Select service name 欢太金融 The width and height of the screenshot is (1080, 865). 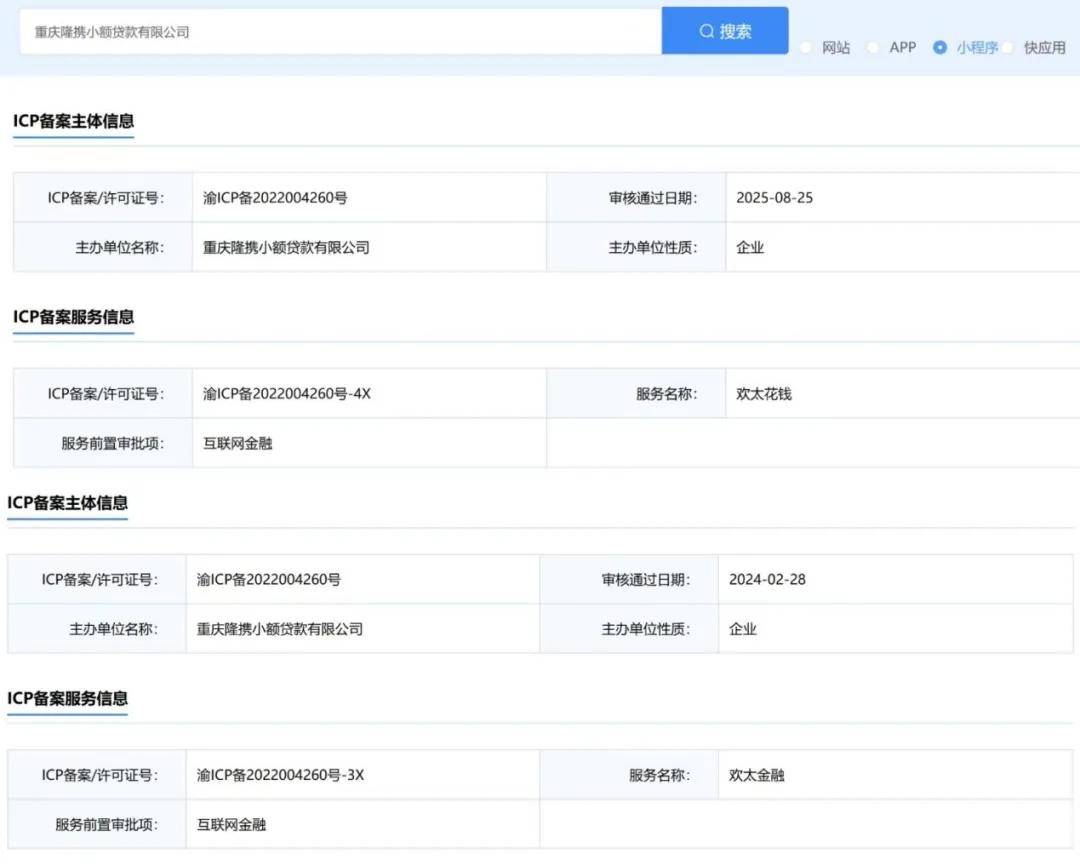[x=756, y=774]
